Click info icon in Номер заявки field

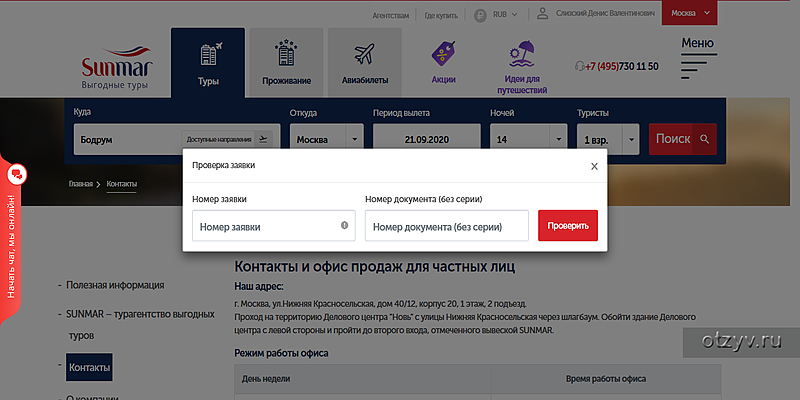coord(344,226)
